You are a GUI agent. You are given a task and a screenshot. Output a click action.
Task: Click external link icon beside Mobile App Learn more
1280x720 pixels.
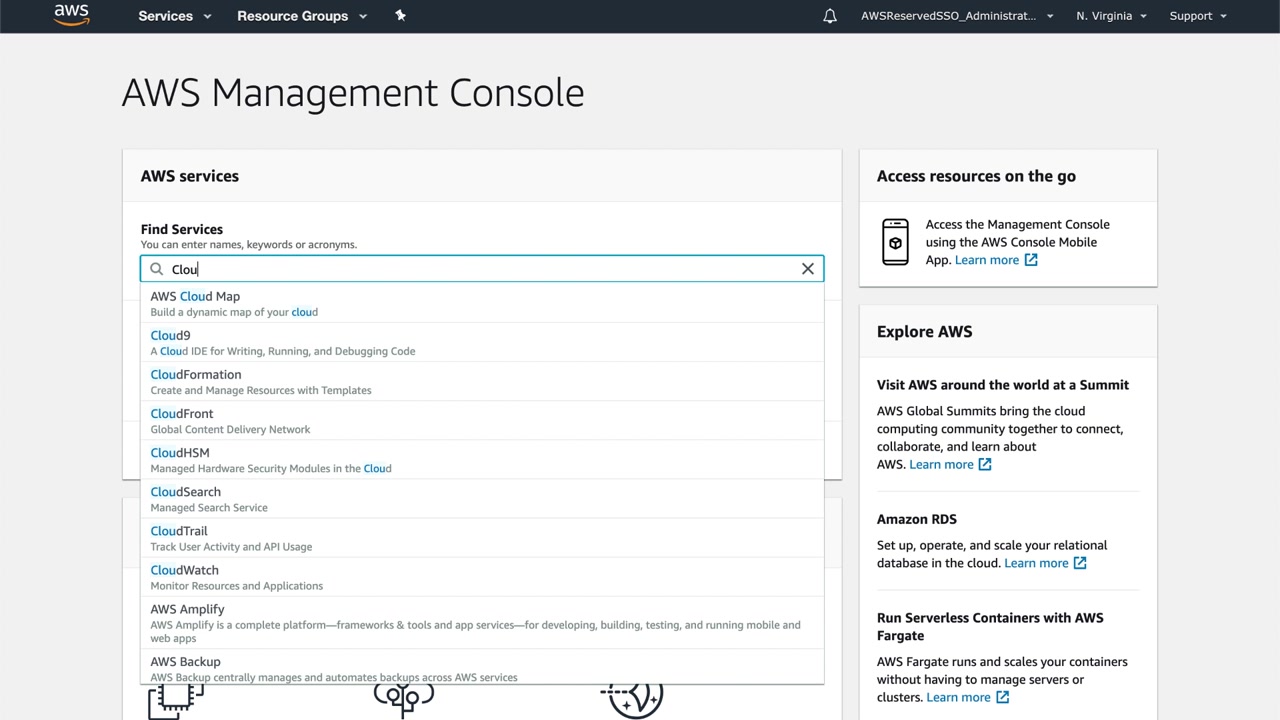tap(1031, 260)
